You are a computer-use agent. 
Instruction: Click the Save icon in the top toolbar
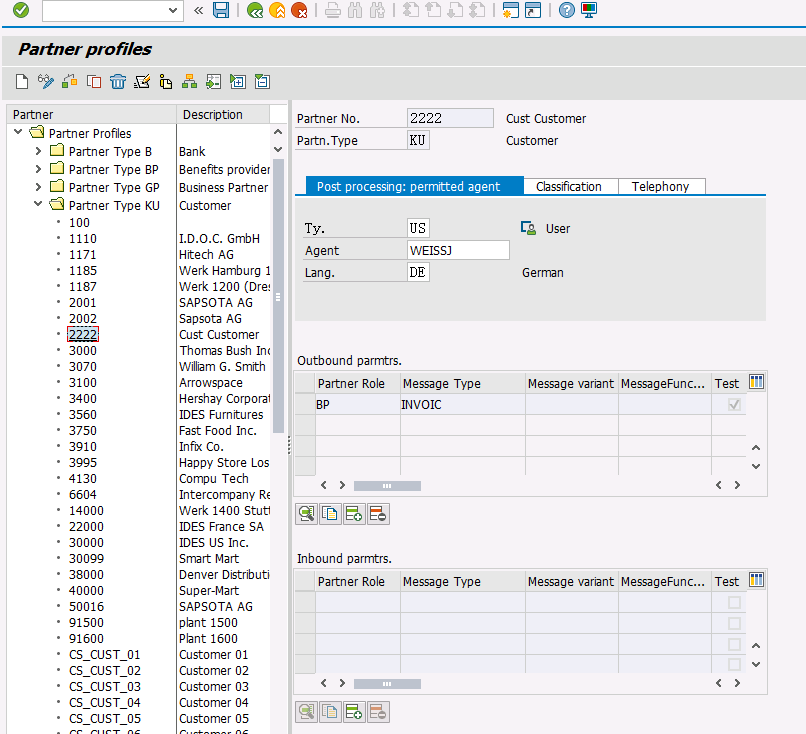point(221,10)
